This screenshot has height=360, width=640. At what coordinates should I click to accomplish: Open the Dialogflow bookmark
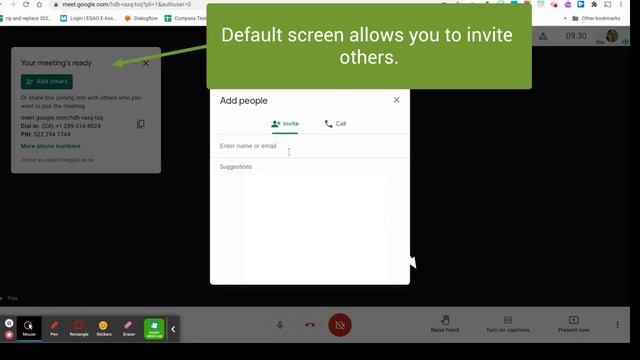pos(141,18)
